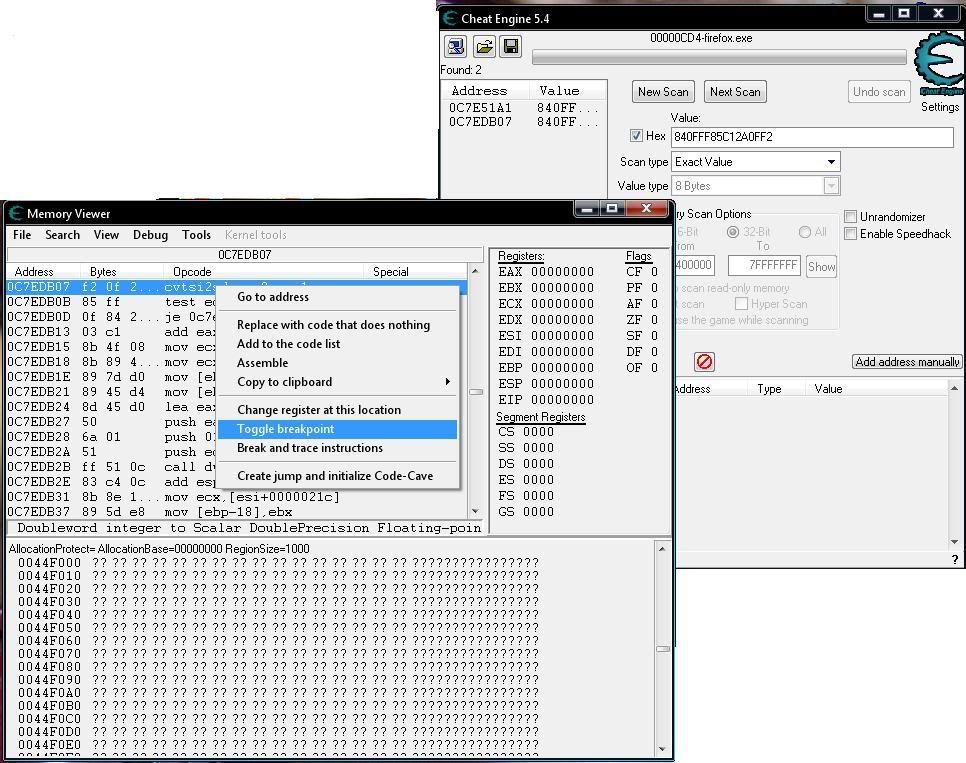Screen dimensions: 966x763
Task: Click the red clear address list icon
Action: (704, 362)
